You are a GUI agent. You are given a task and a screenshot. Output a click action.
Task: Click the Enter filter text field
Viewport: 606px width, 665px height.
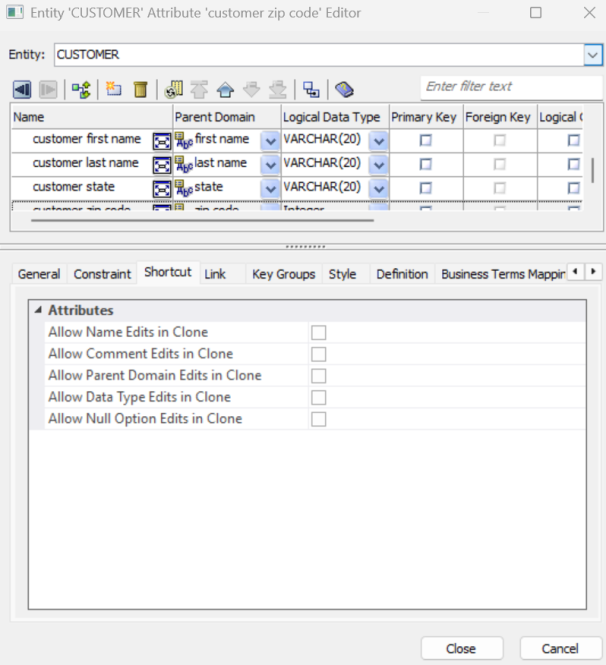click(511, 87)
